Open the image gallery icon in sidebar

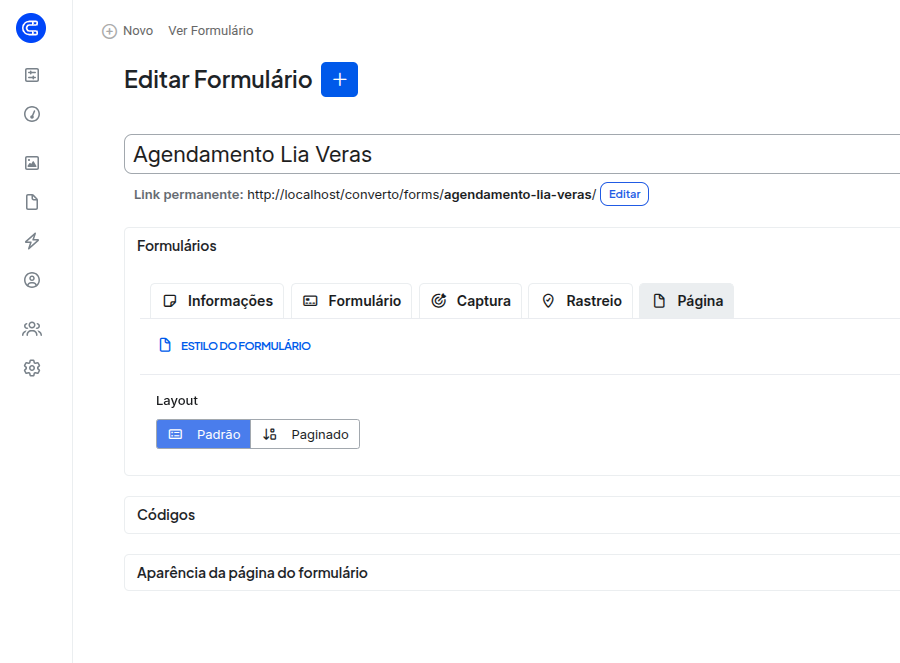click(32, 163)
